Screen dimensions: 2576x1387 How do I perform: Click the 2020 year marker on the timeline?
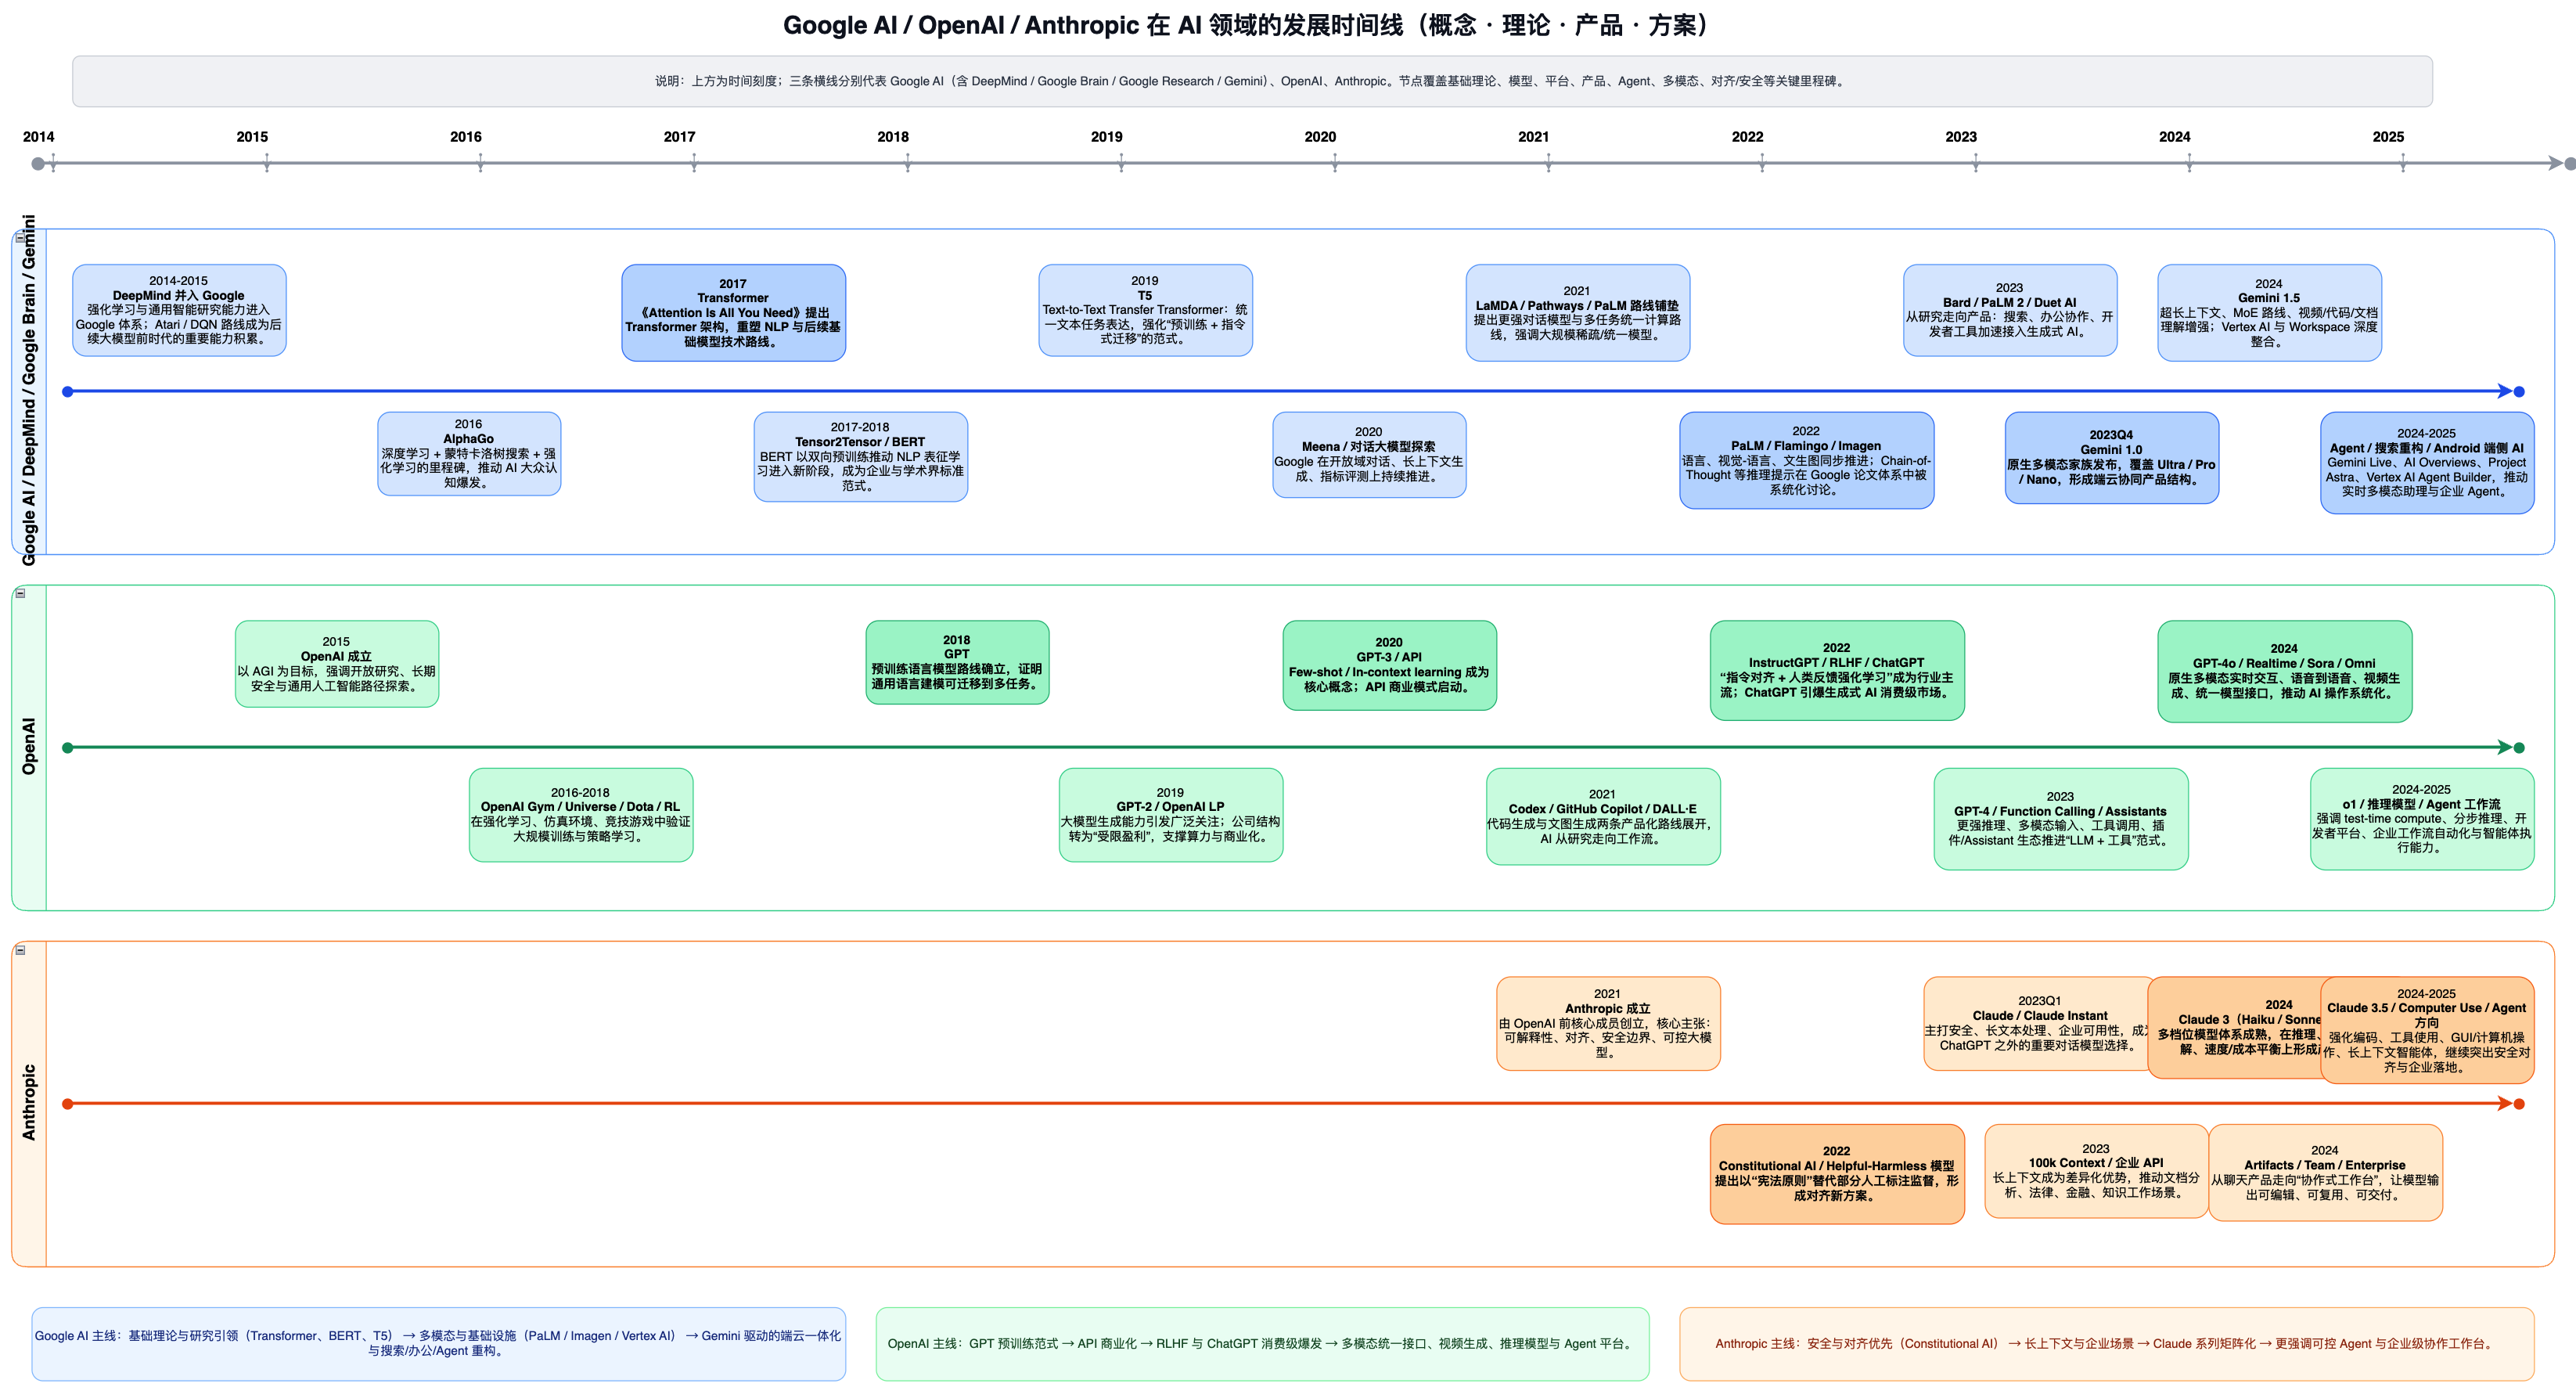[x=1319, y=137]
